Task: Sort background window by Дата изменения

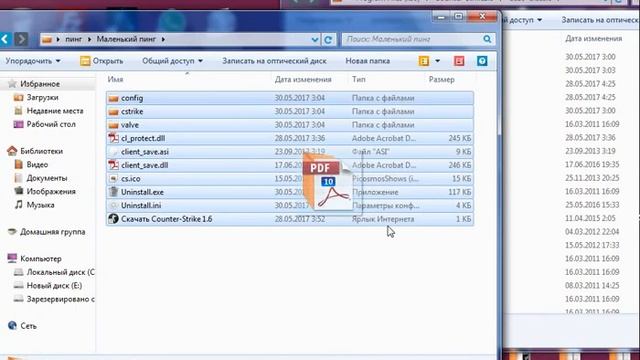Action: pos(593,39)
